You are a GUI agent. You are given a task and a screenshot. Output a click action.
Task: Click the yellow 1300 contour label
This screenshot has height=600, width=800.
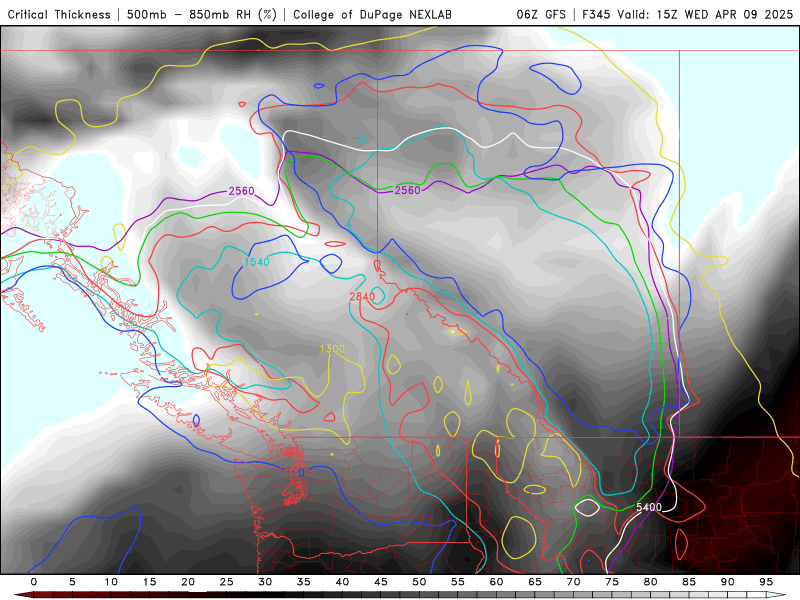[332, 348]
